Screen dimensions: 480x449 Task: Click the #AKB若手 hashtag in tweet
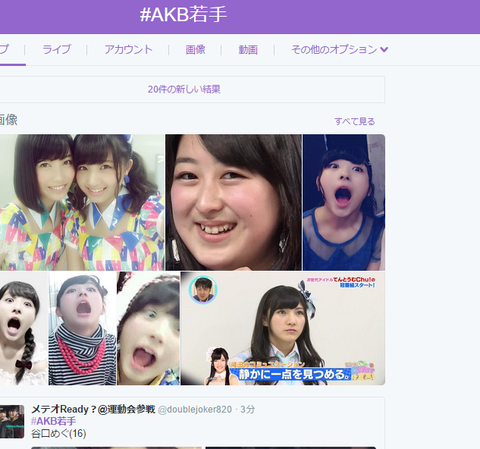[53, 421]
